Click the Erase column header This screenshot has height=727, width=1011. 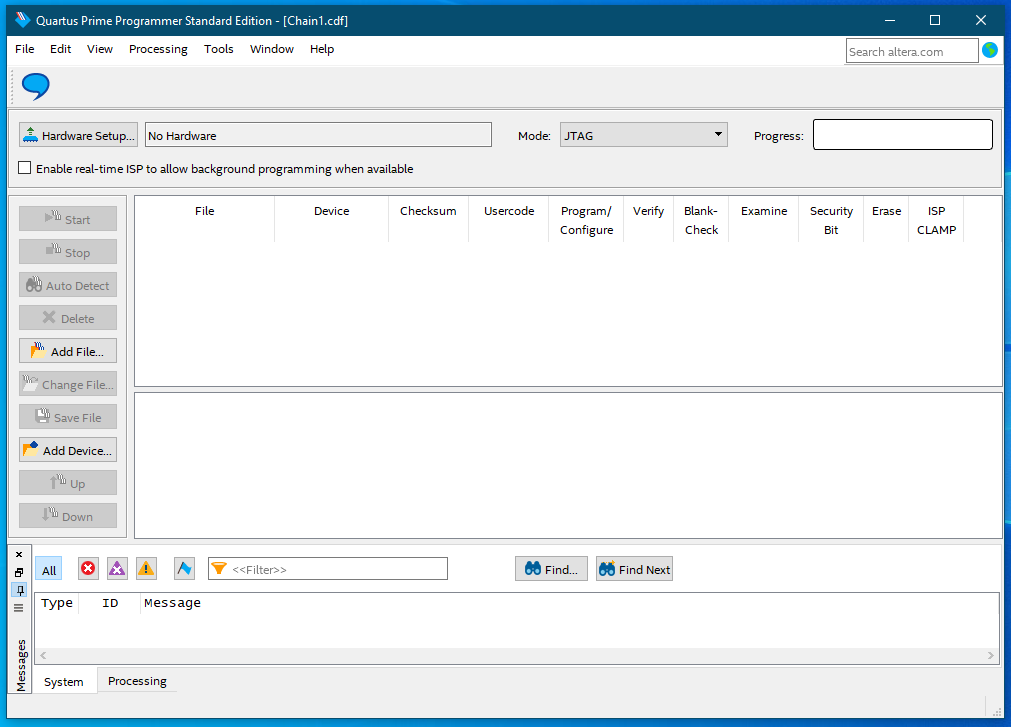pos(887,220)
